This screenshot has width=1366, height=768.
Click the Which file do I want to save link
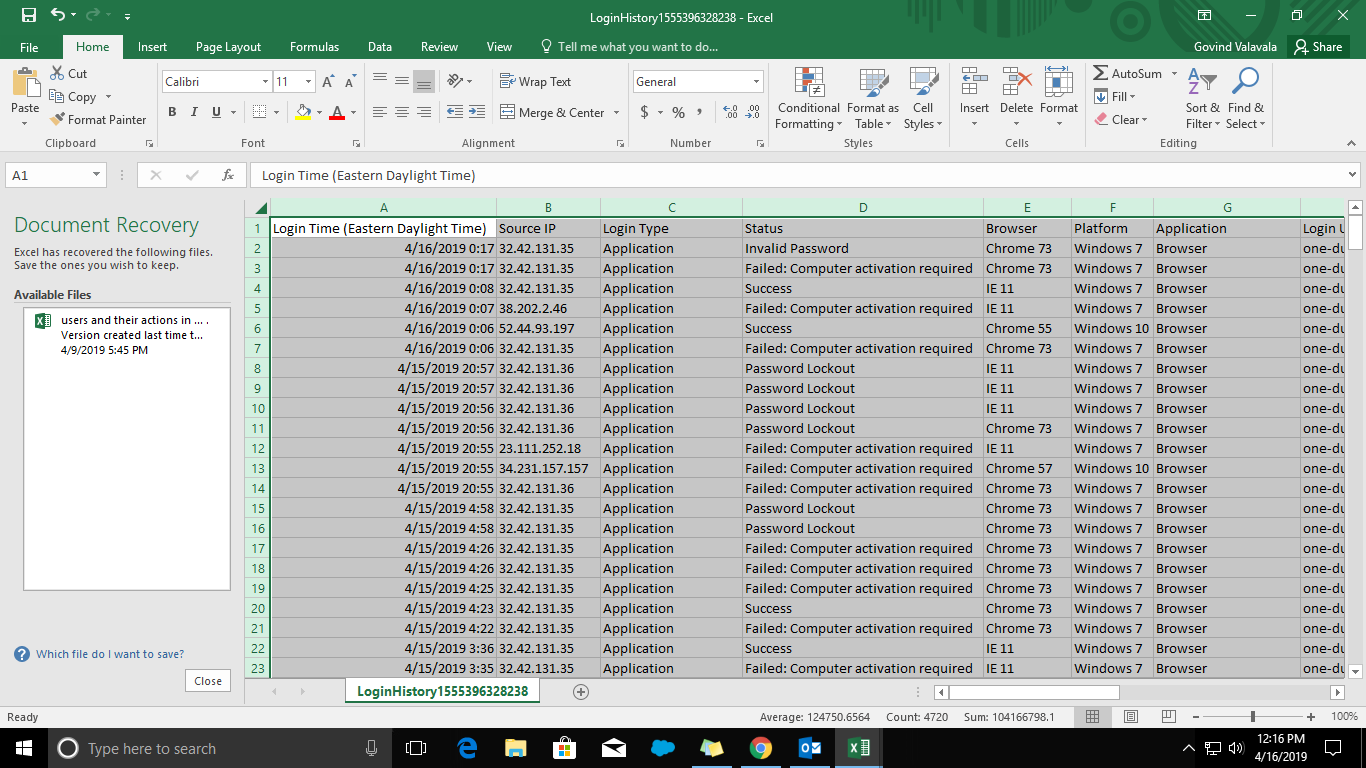click(x=110, y=653)
